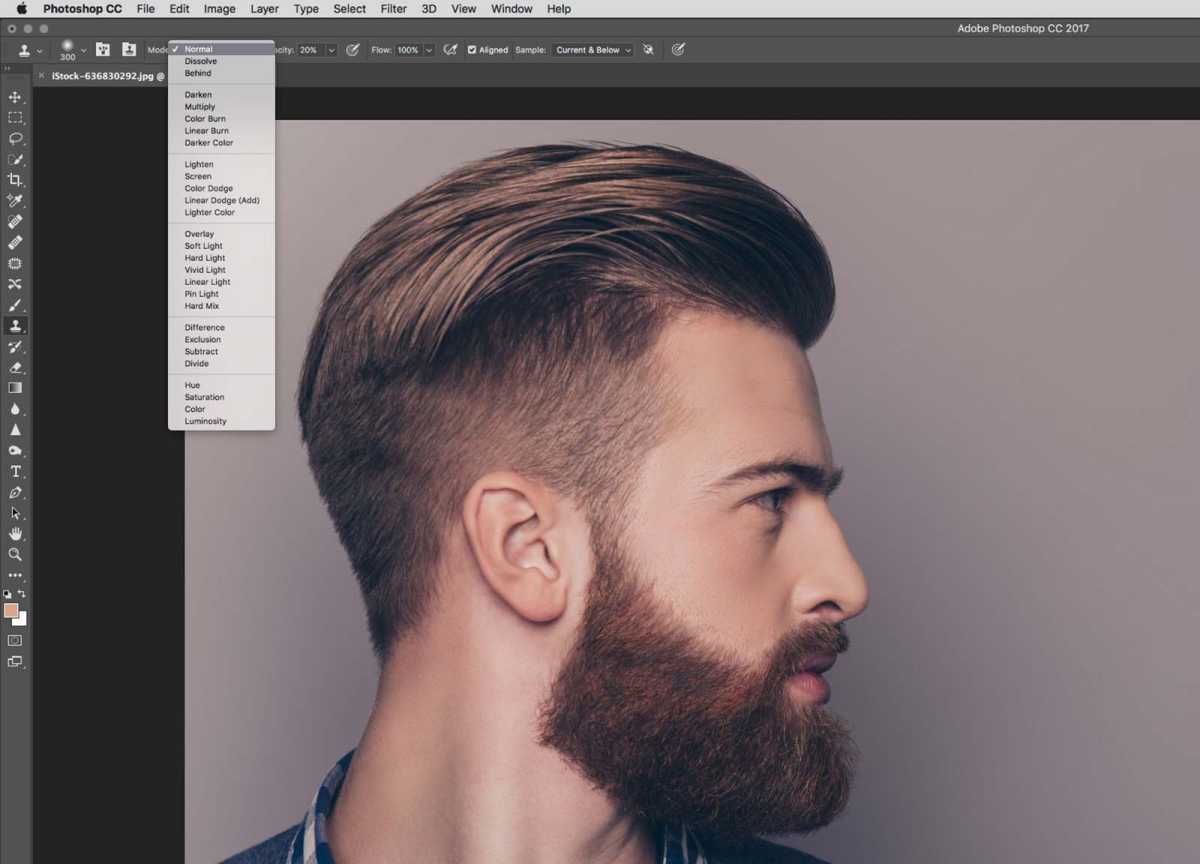Select the Path Selection arrow tool
Screen dimensions: 1200x864
pos(15,513)
